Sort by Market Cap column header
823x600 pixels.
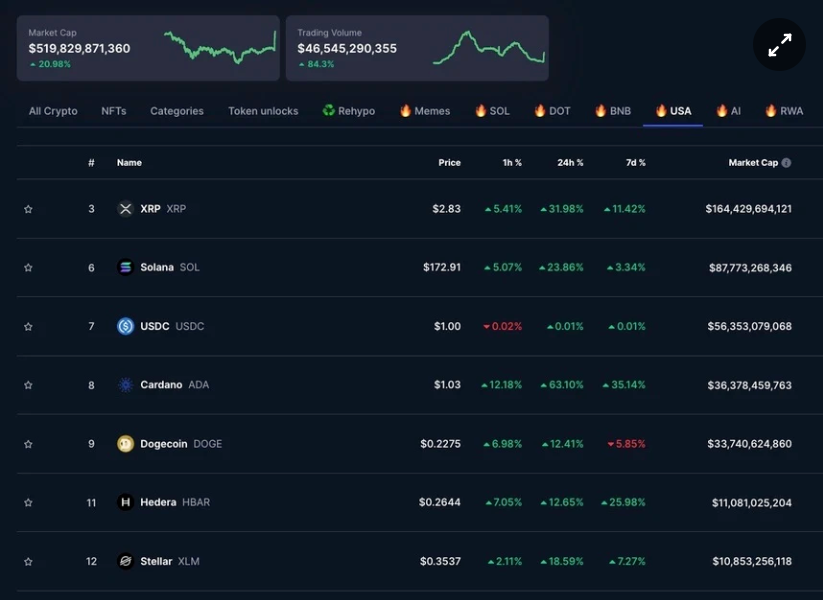click(752, 163)
